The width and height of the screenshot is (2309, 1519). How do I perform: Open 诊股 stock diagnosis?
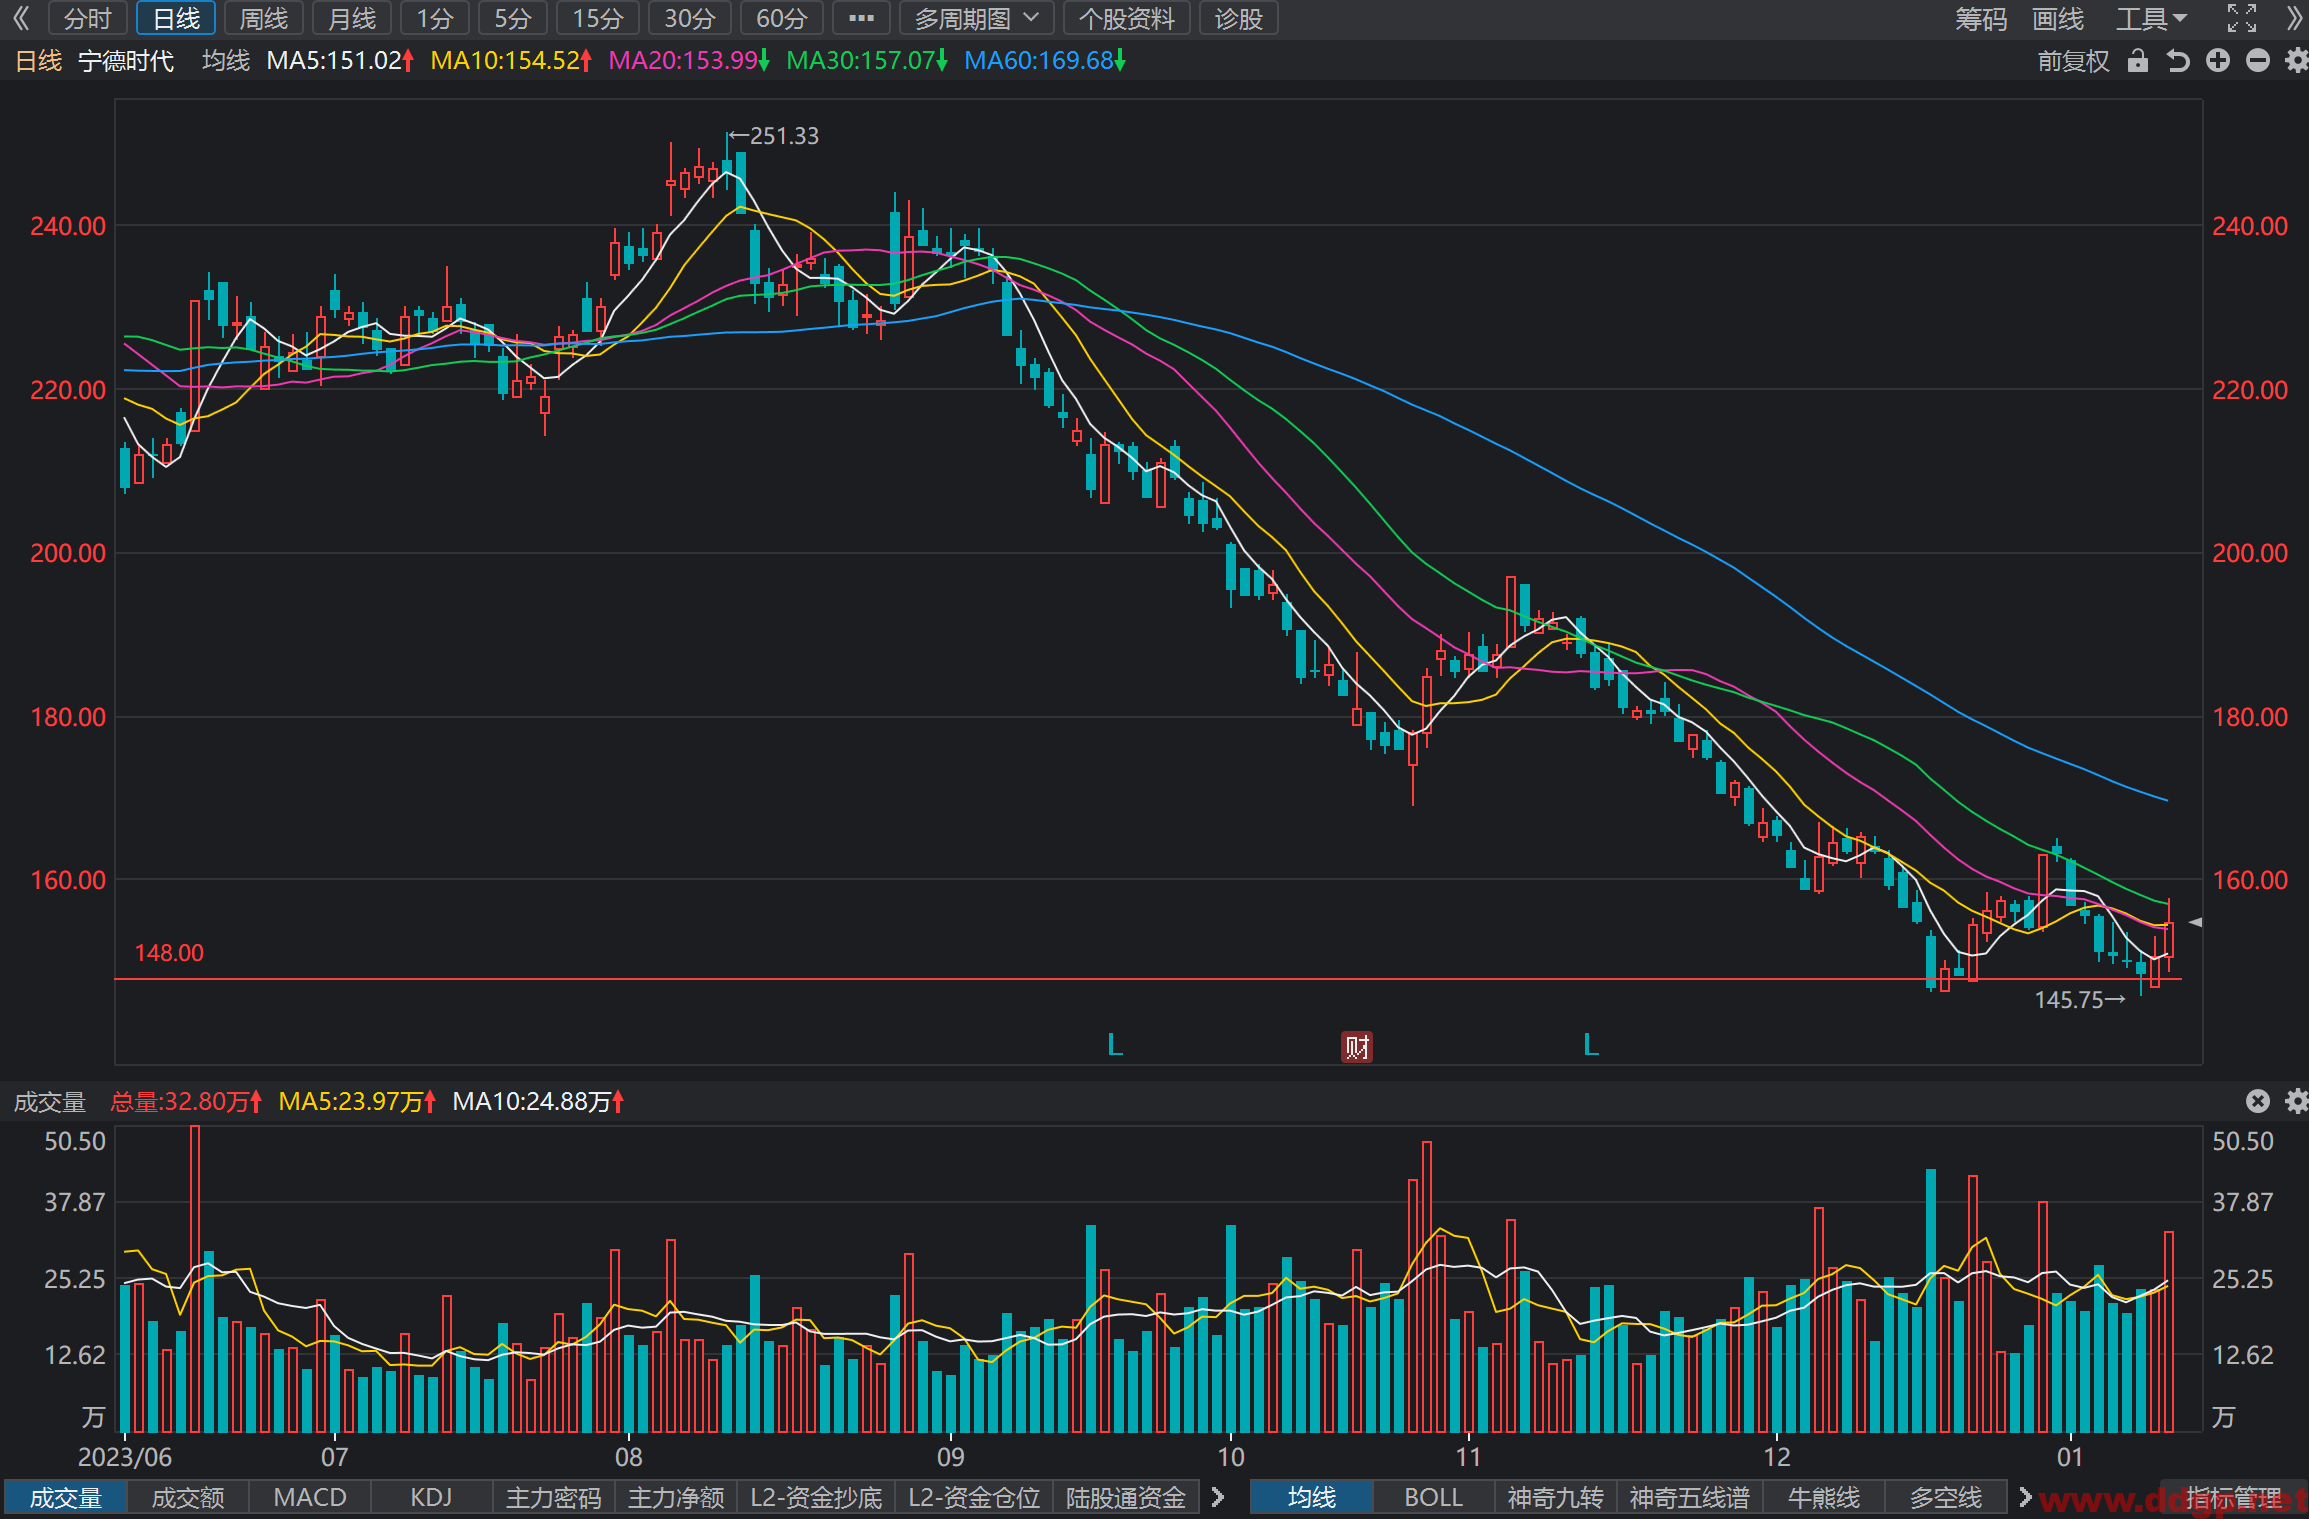coord(1238,18)
